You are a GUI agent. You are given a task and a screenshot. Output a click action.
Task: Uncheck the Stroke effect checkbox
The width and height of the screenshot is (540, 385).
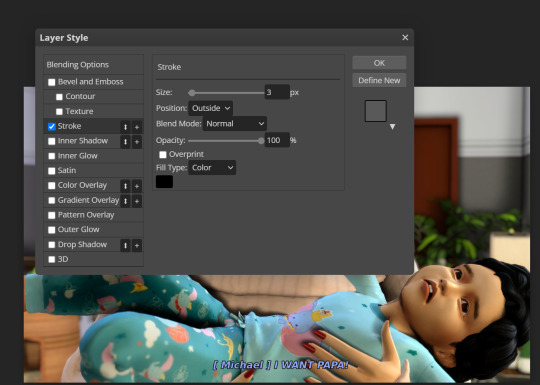pos(52,126)
